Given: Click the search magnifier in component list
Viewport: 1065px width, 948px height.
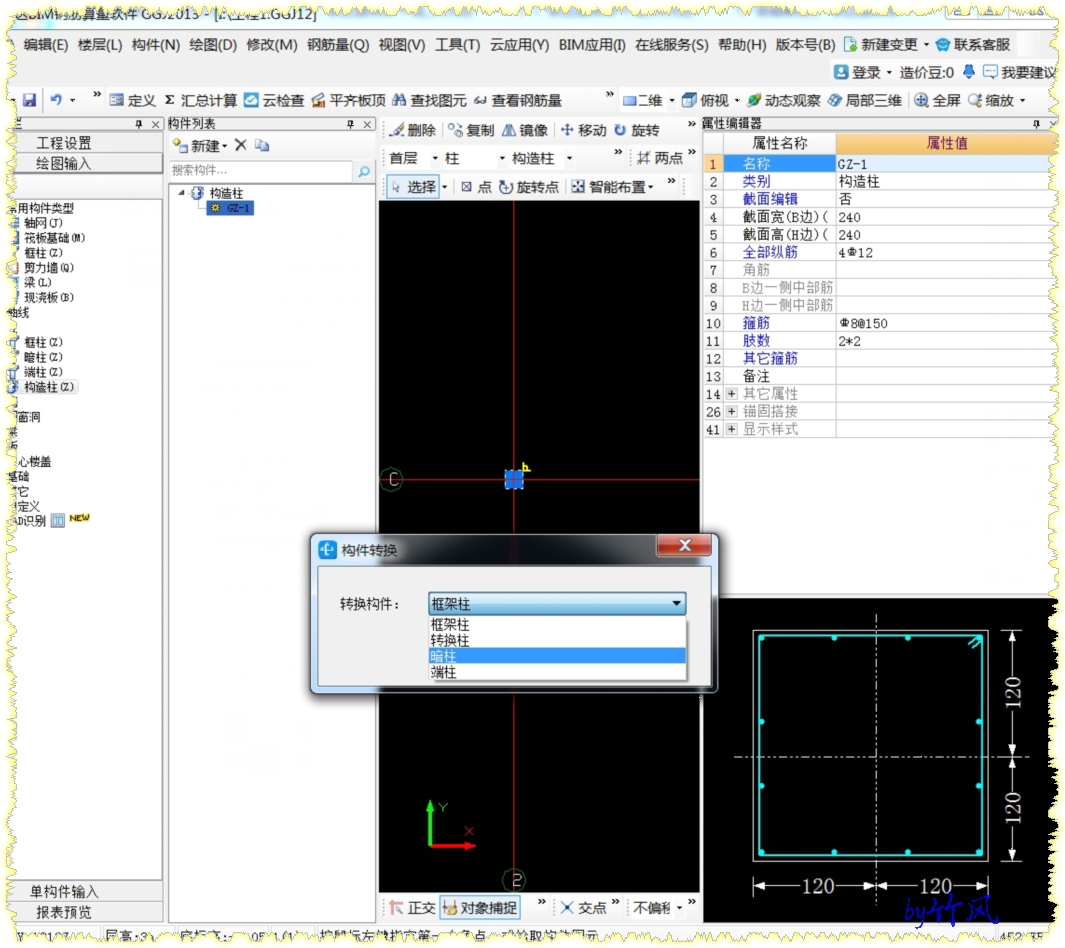Looking at the screenshot, I should (x=363, y=171).
